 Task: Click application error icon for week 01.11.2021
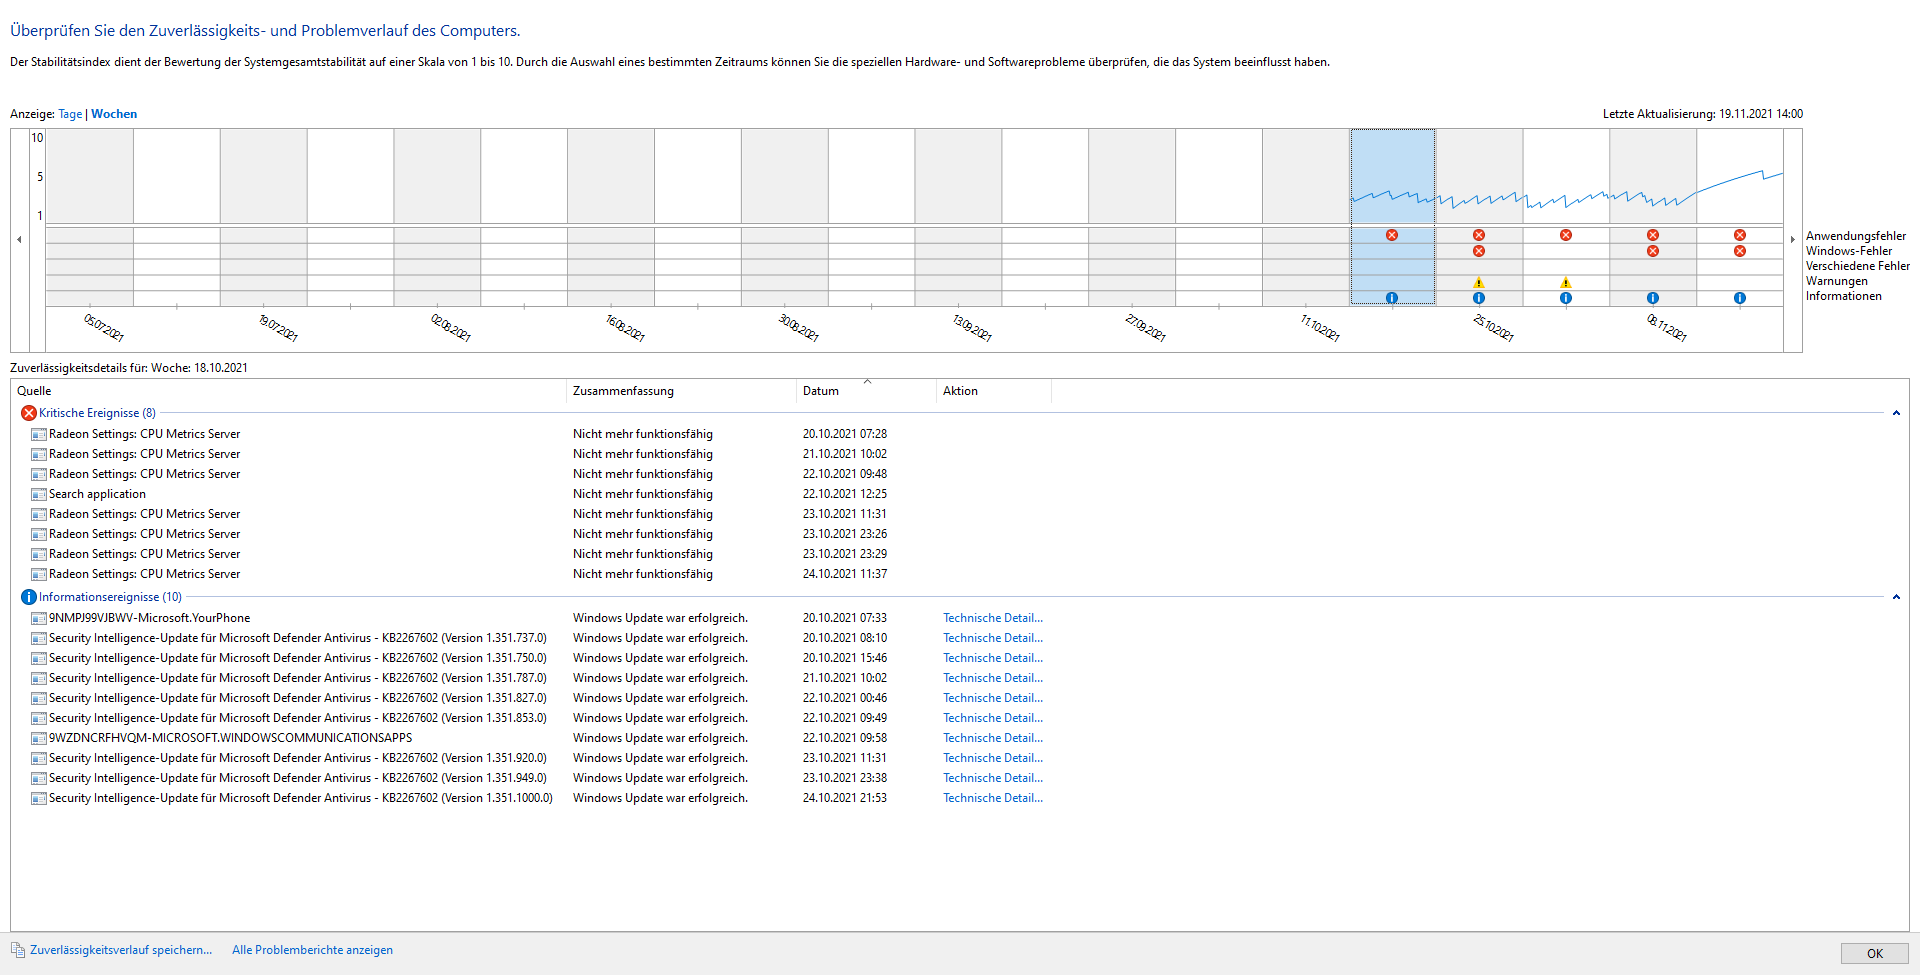(x=1566, y=235)
